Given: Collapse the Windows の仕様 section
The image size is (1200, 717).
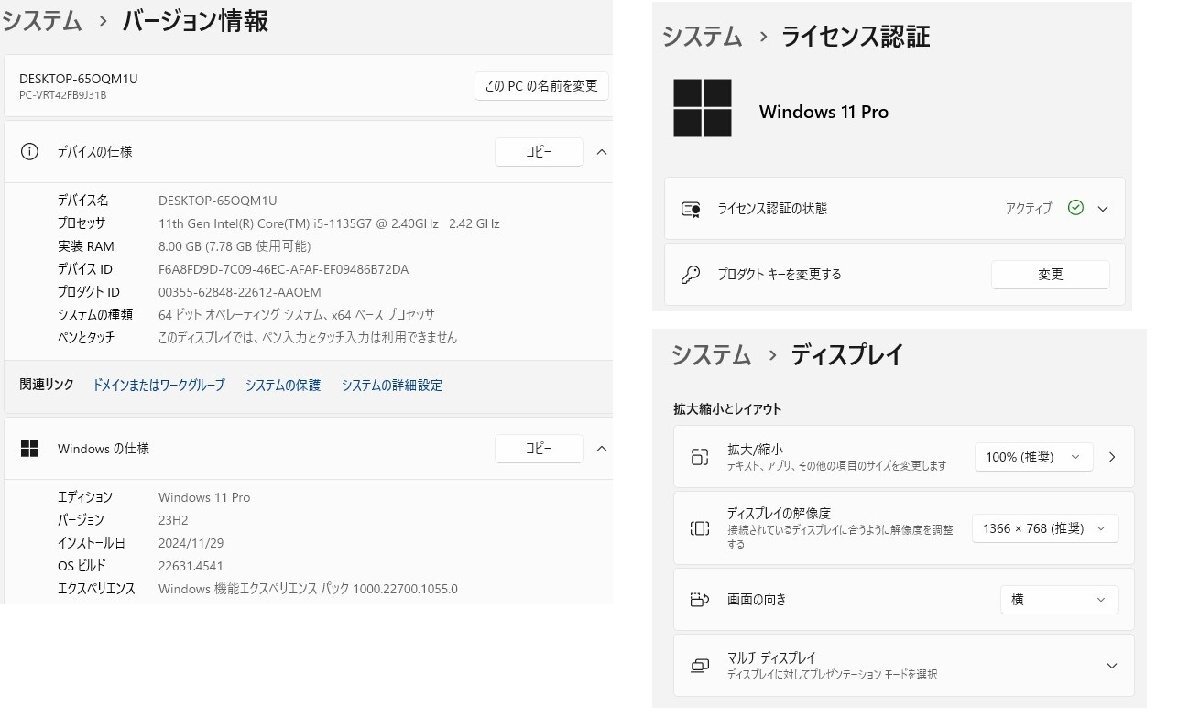Looking at the screenshot, I should (601, 448).
